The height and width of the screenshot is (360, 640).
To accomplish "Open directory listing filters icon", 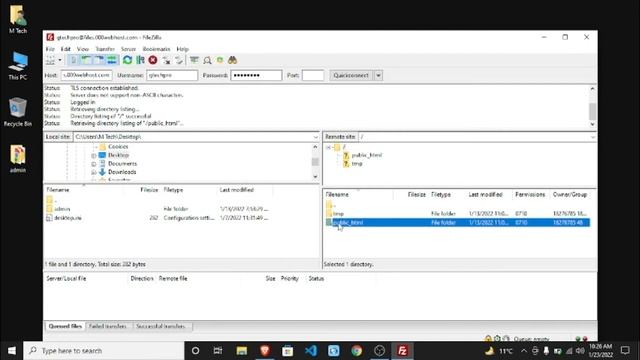I will pos(194,60).
